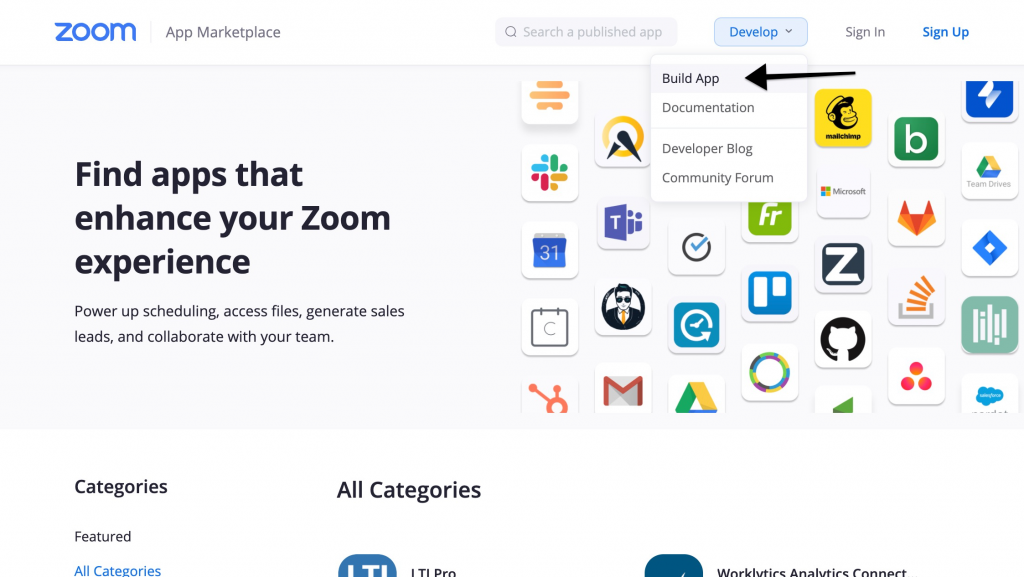Select the multicolor ring app icon
1024x577 pixels.
(x=770, y=372)
